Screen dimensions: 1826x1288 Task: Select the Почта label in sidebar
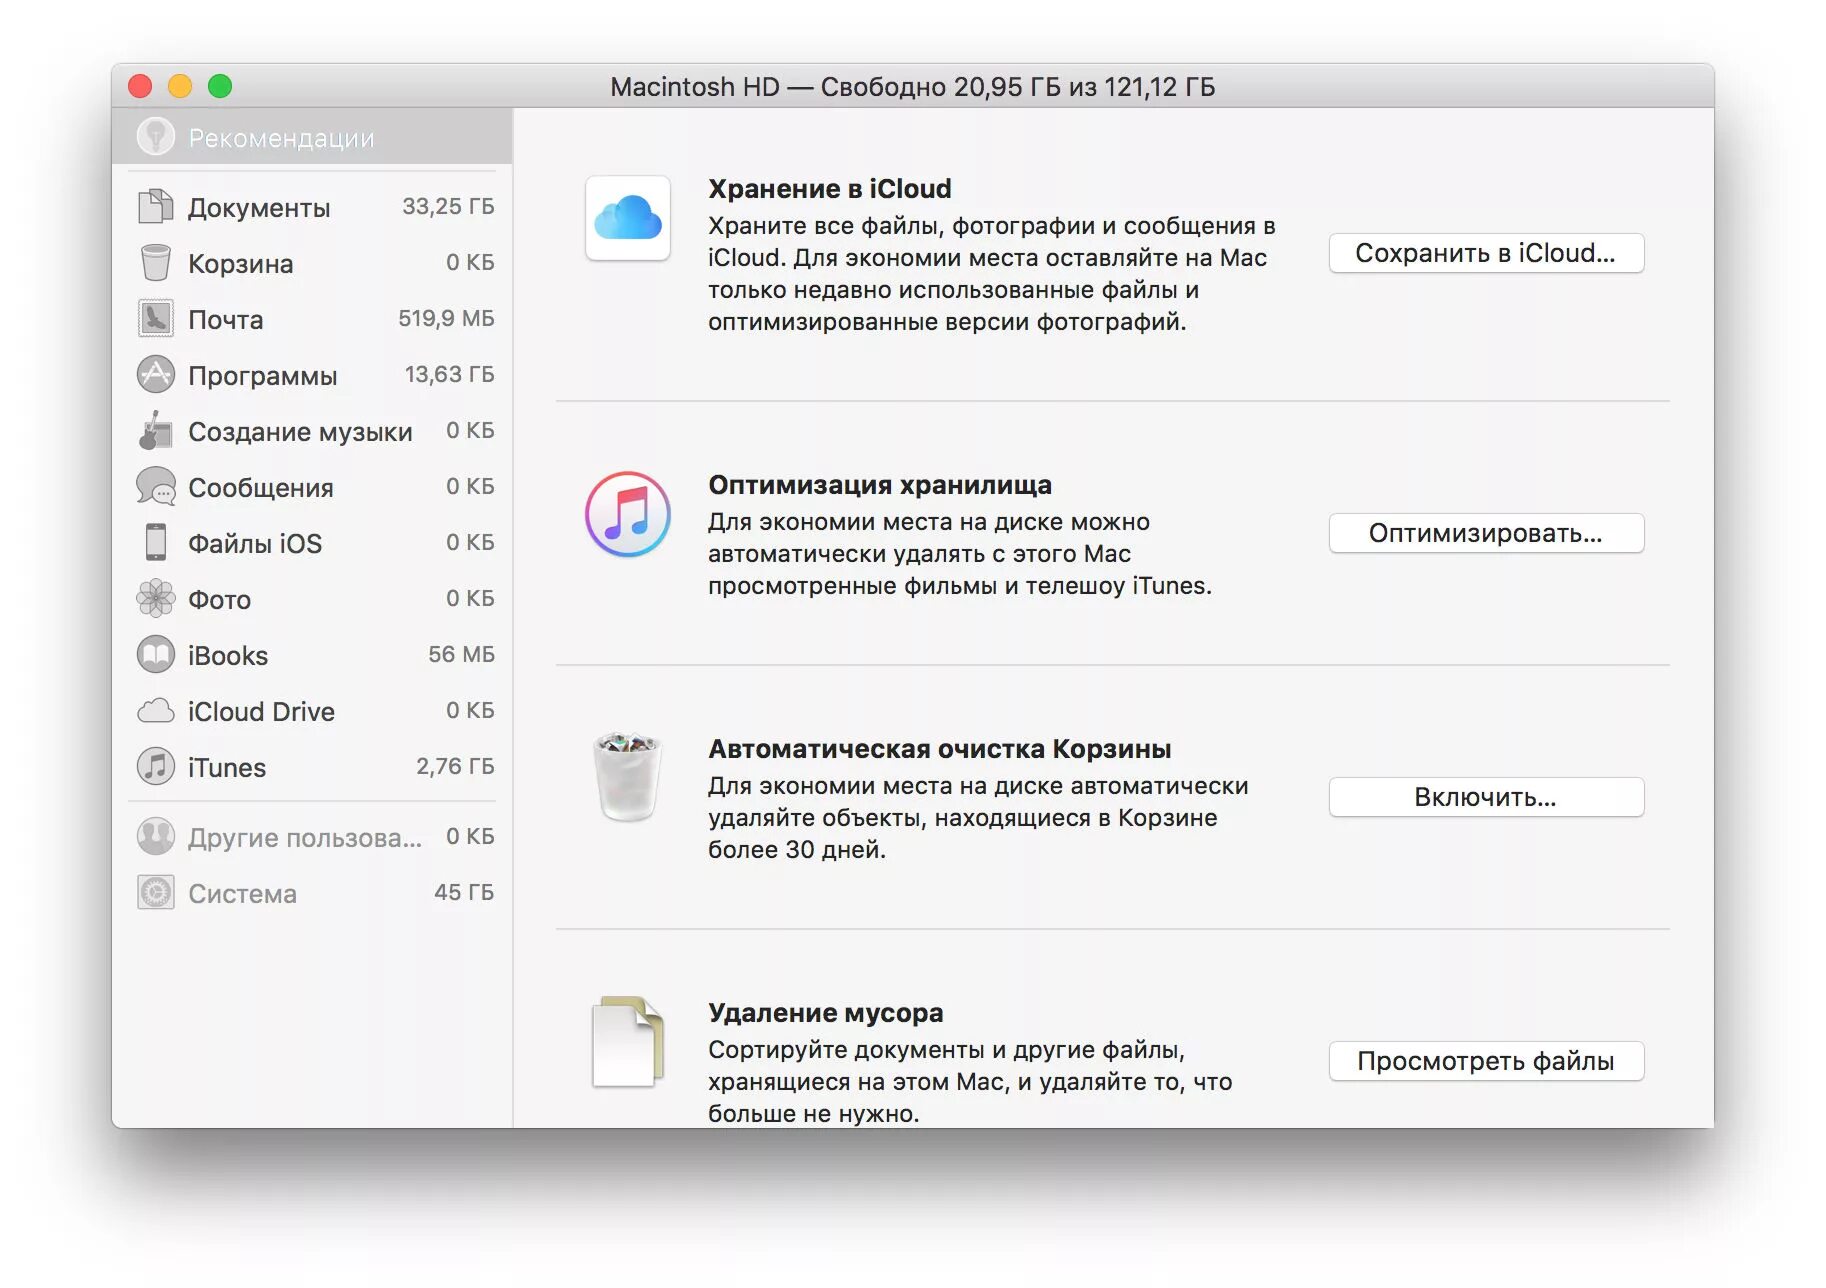226,320
